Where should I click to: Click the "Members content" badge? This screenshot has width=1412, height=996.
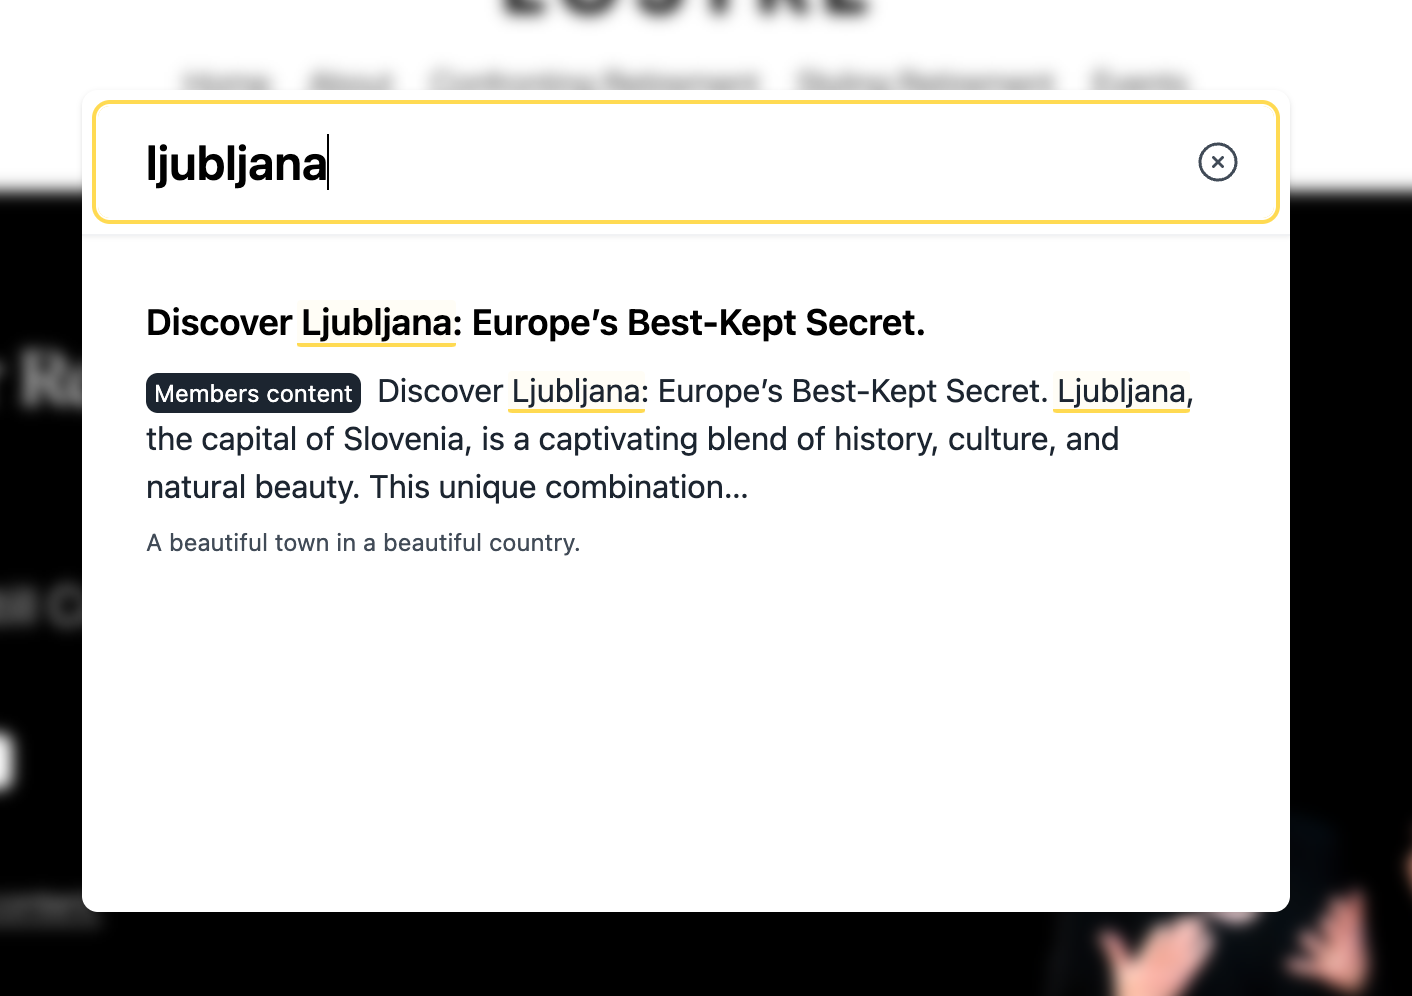[x=253, y=393]
